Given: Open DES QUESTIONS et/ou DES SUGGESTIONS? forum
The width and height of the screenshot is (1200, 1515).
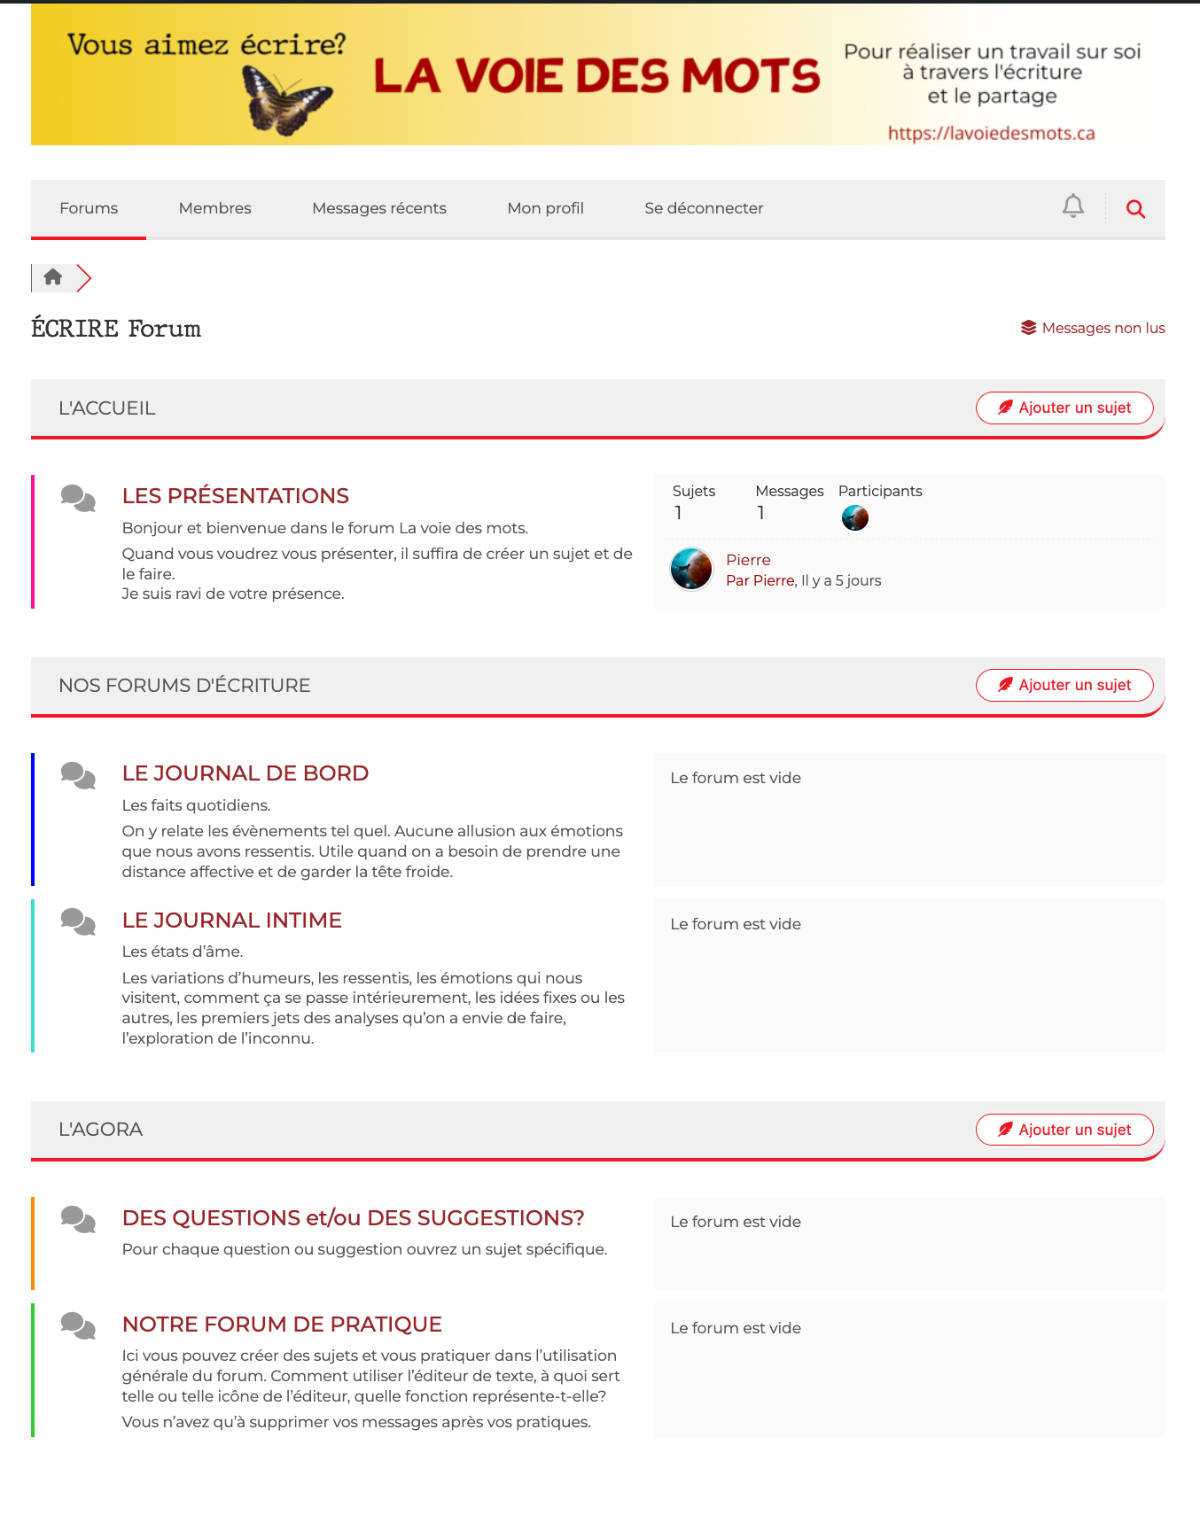Looking at the screenshot, I should (x=353, y=1218).
